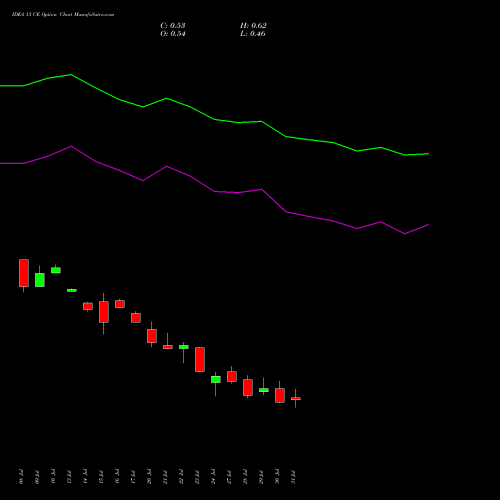
Task: Click the '14 Jul' date axis label
Action: [x=86, y=477]
